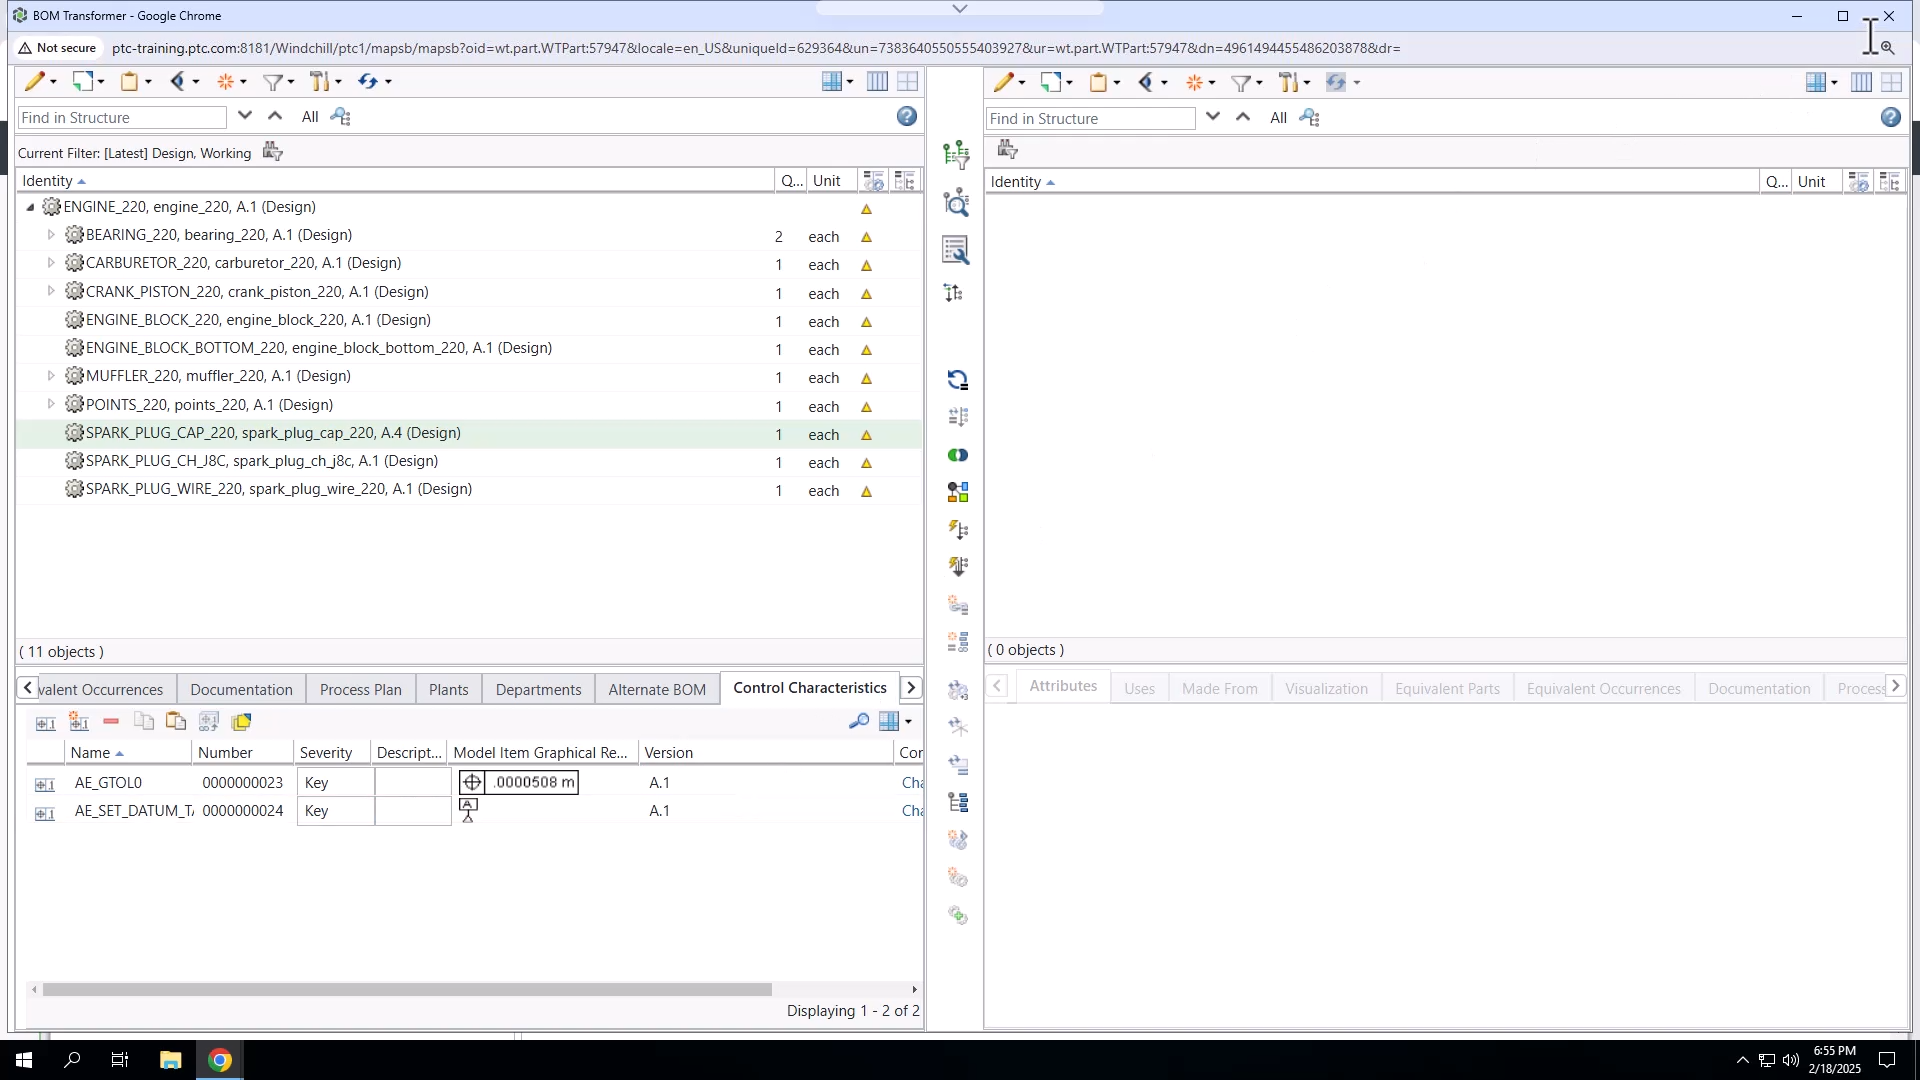The width and height of the screenshot is (1920, 1080).
Task: Click the right arrow to scroll hidden tabs
Action: point(911,688)
